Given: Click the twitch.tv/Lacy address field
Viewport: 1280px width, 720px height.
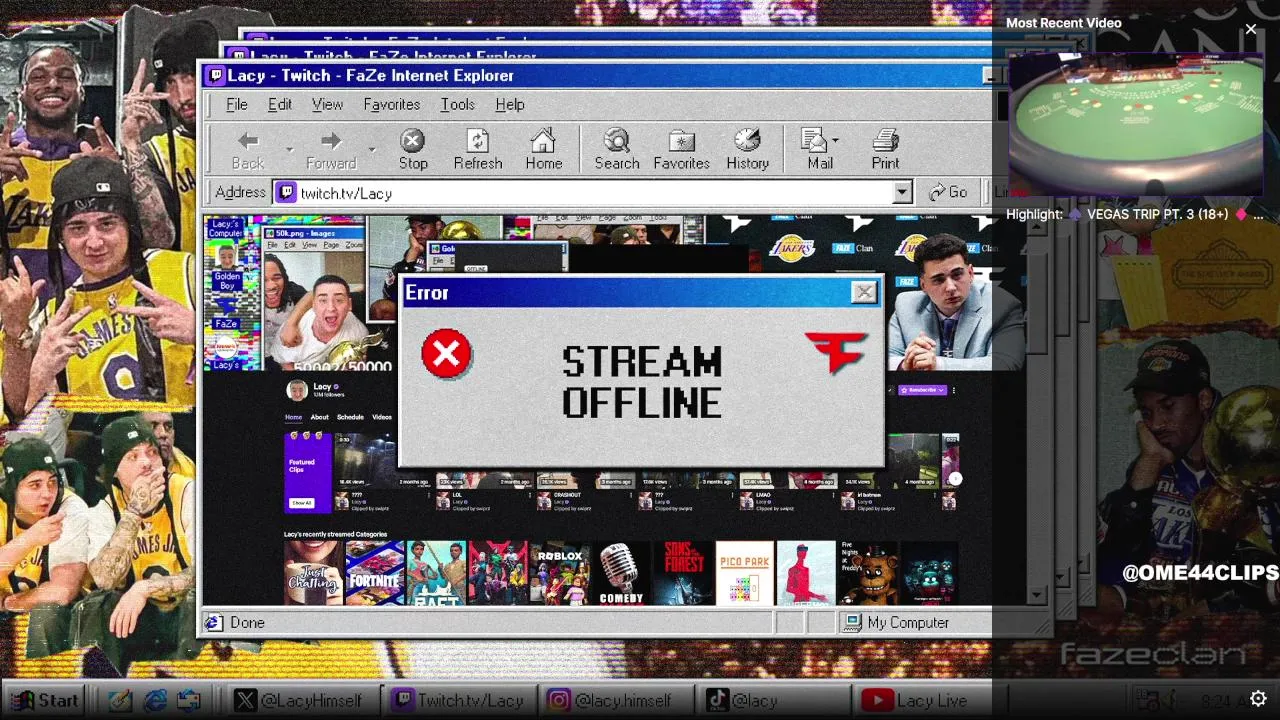Looking at the screenshot, I should (x=594, y=193).
